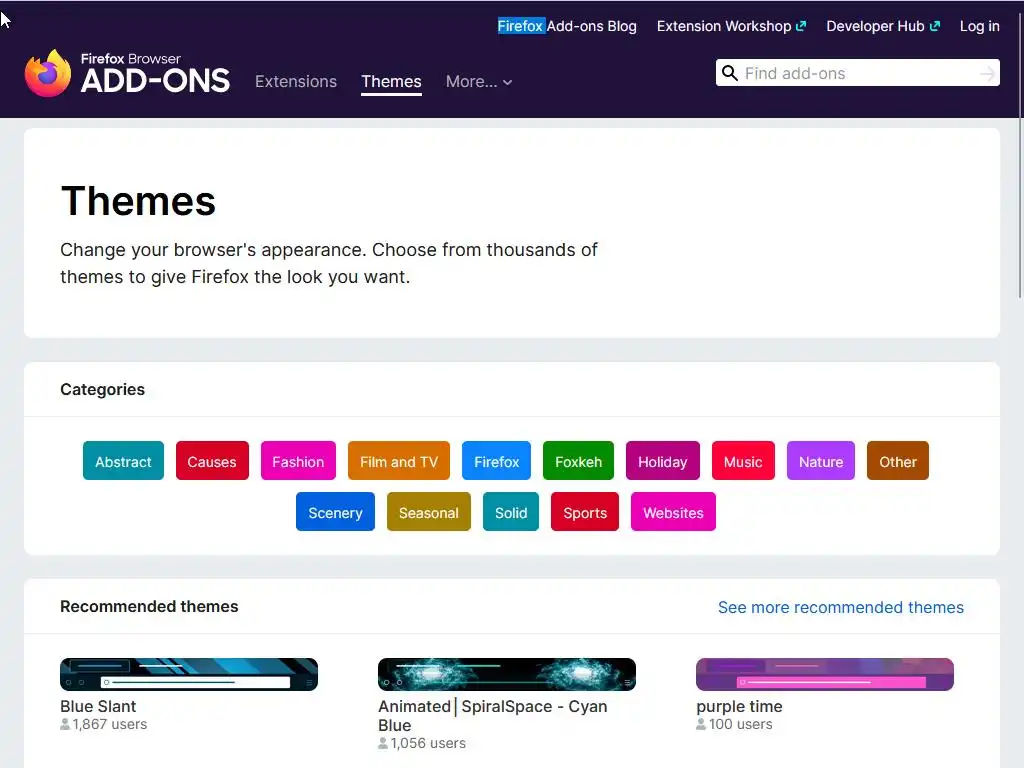Image resolution: width=1024 pixels, height=768 pixels.
Task: Click the purple time theme title
Action: [x=739, y=707]
